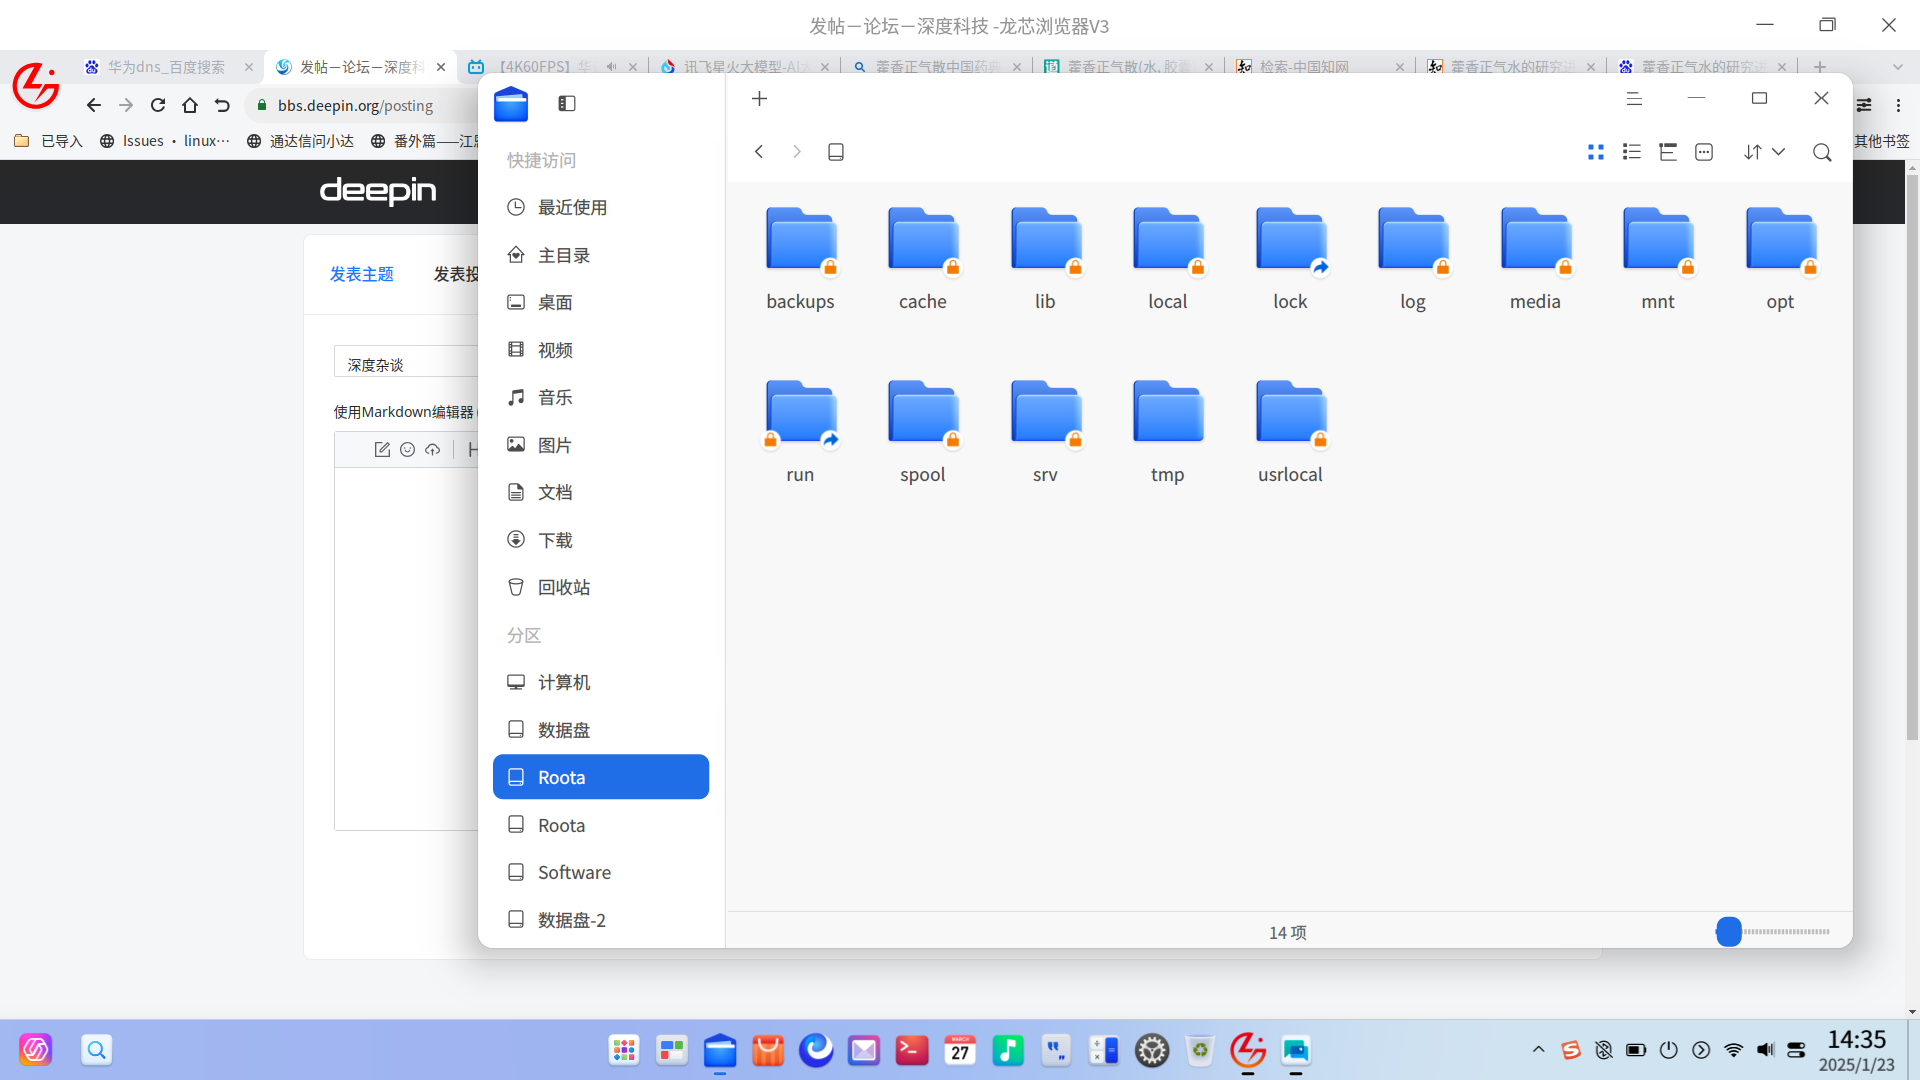Select the lock folder shortcut
Image resolution: width=1920 pixels, height=1080 pixels.
[1290, 259]
